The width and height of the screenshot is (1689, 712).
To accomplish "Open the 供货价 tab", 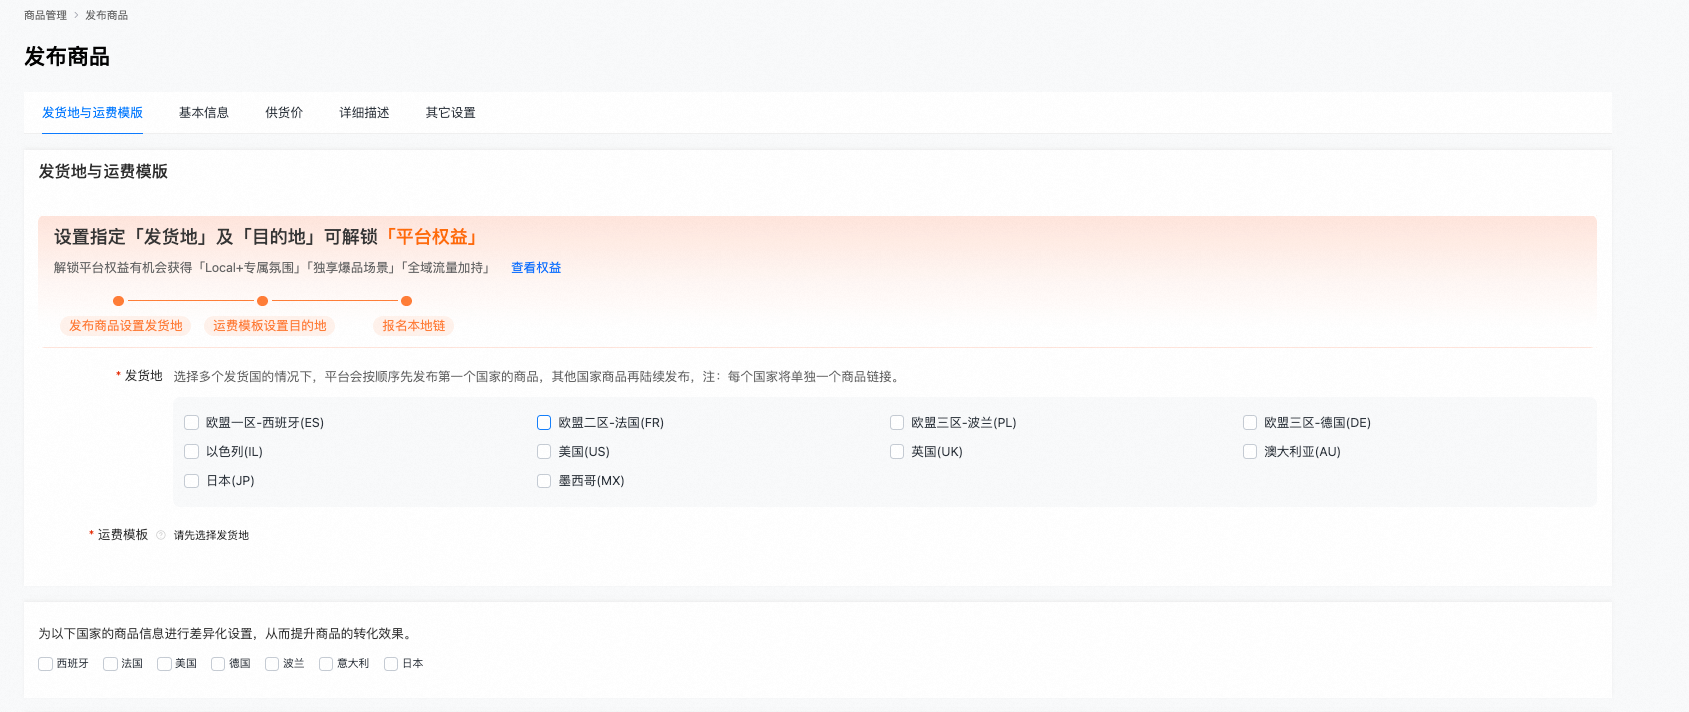I will [284, 113].
